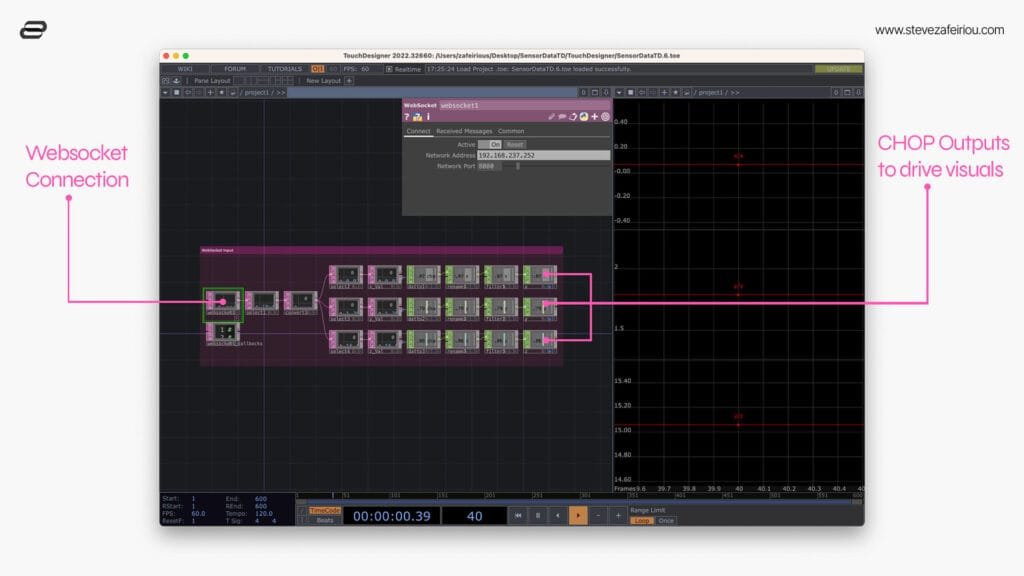
Task: Step forward one frame with plus button
Action: tap(618, 516)
